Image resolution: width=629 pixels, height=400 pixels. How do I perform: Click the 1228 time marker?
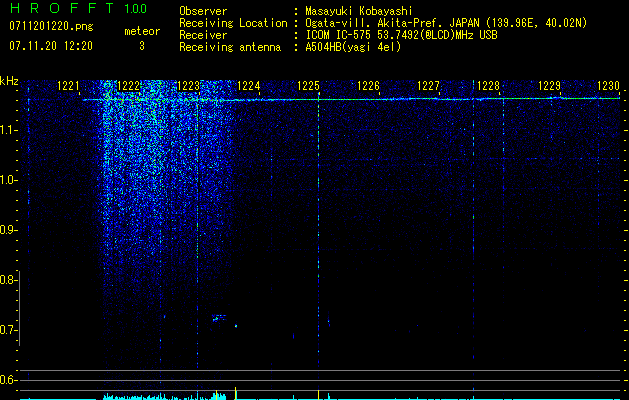[x=489, y=86]
